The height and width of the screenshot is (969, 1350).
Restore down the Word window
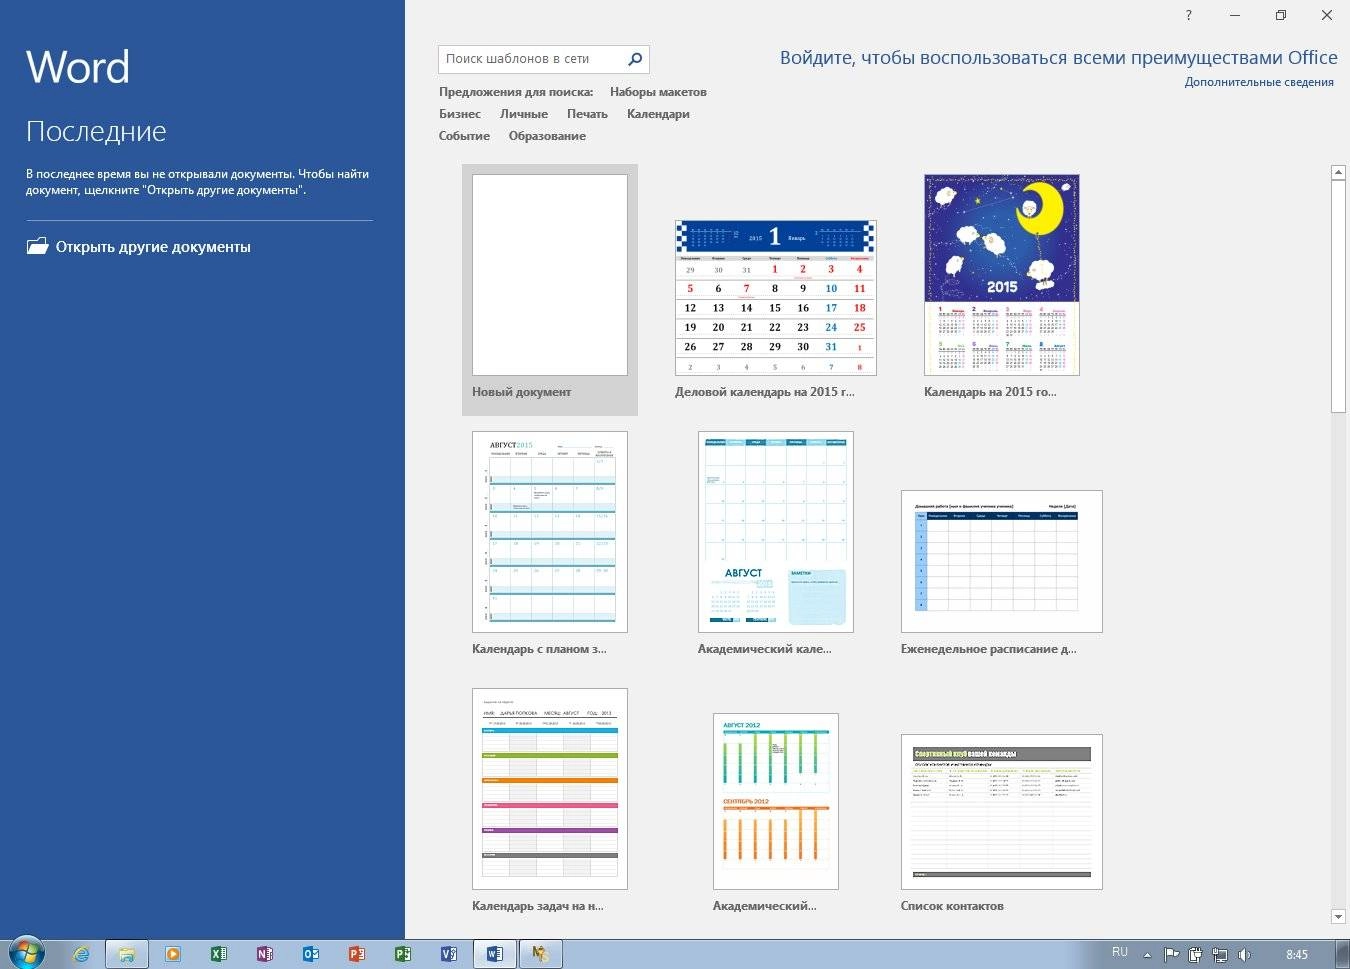pos(1280,15)
